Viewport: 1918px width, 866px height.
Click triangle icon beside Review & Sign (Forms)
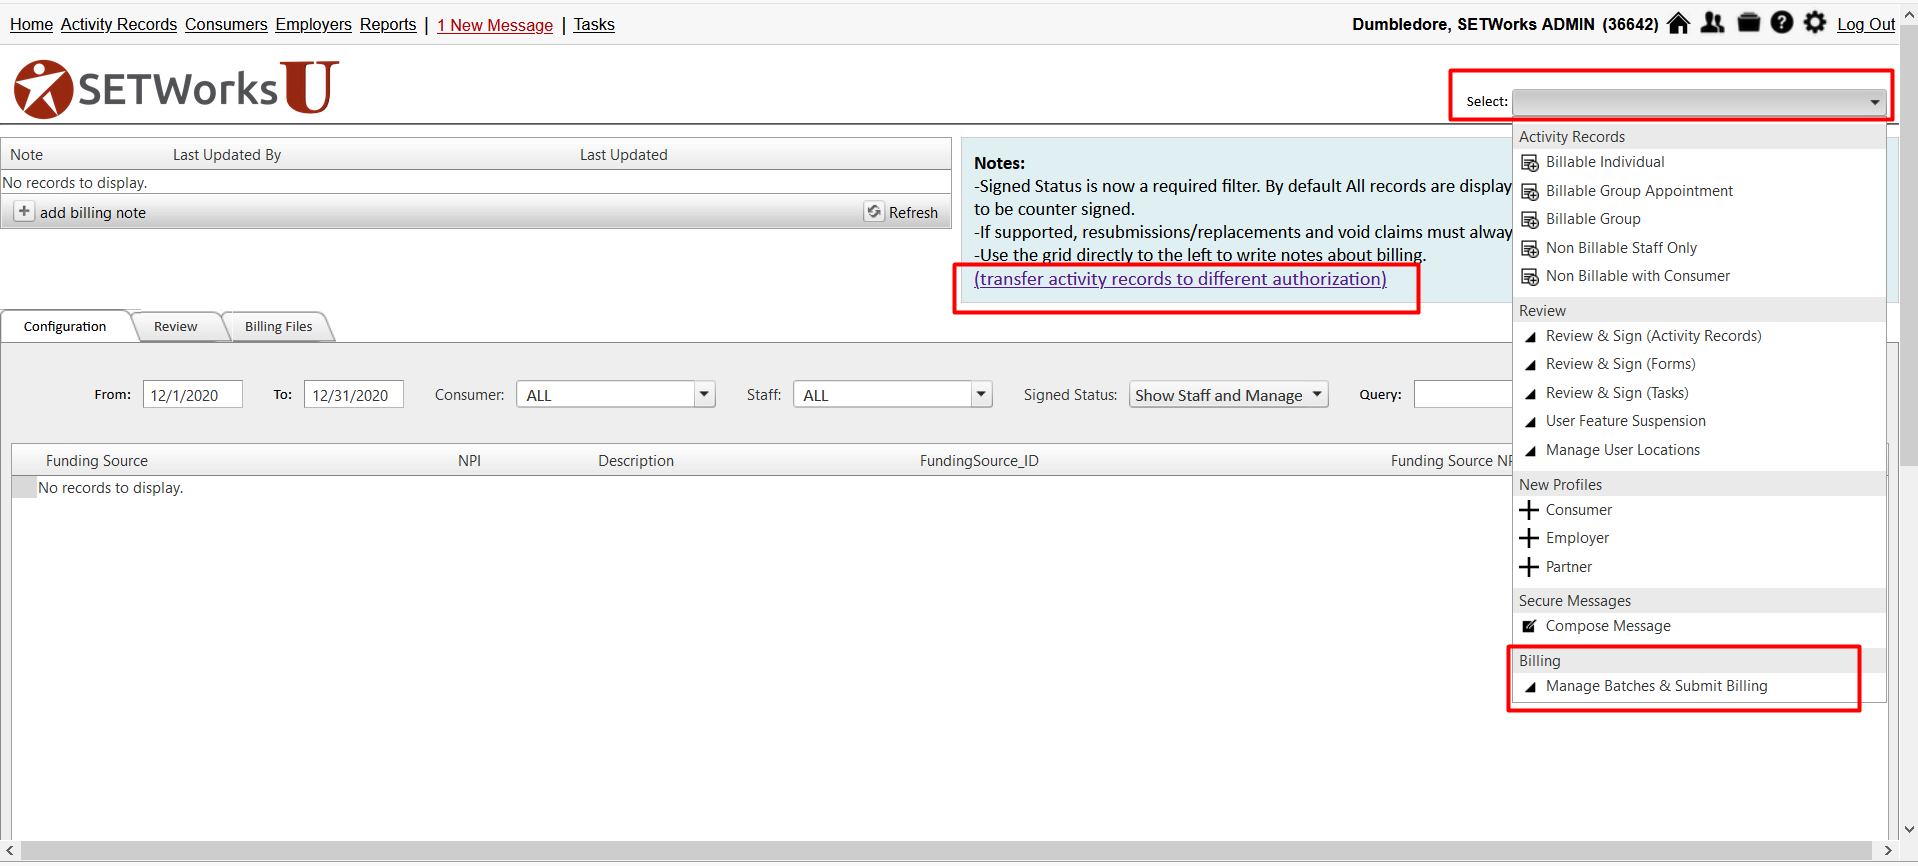(1530, 365)
